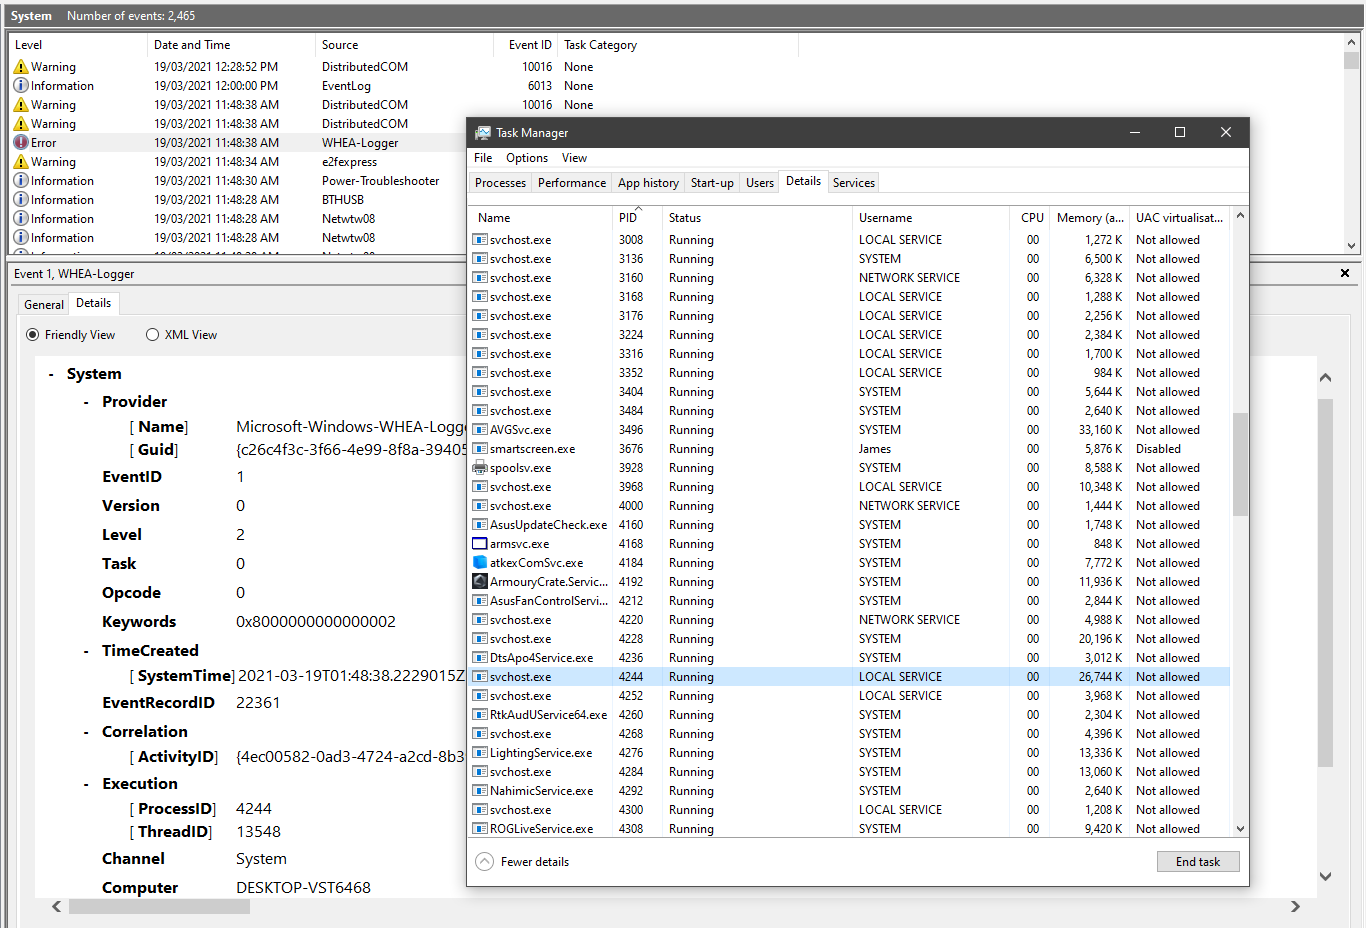
Task: Collapse the Execution node
Action: tap(86, 785)
